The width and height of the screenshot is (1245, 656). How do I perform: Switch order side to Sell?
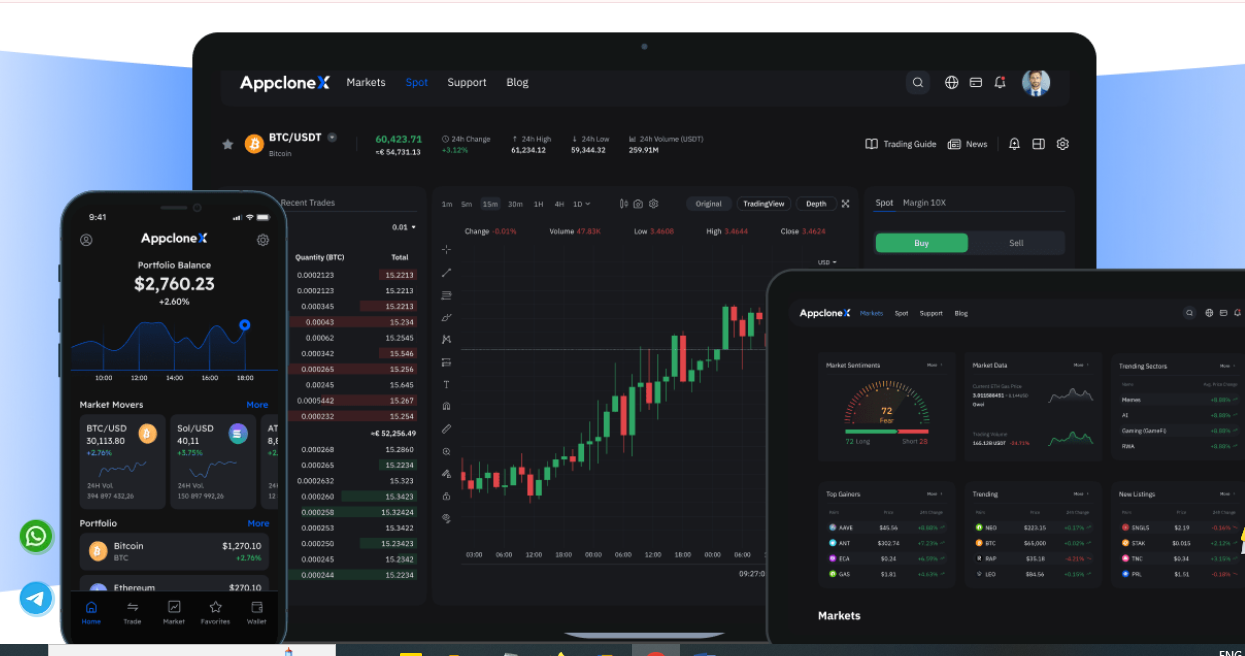[1015, 243]
